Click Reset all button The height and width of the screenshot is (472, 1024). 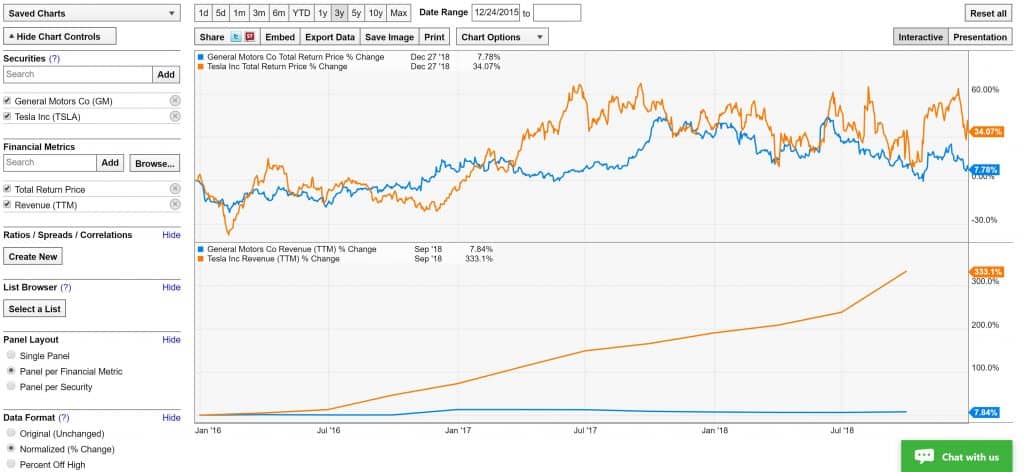coord(988,13)
